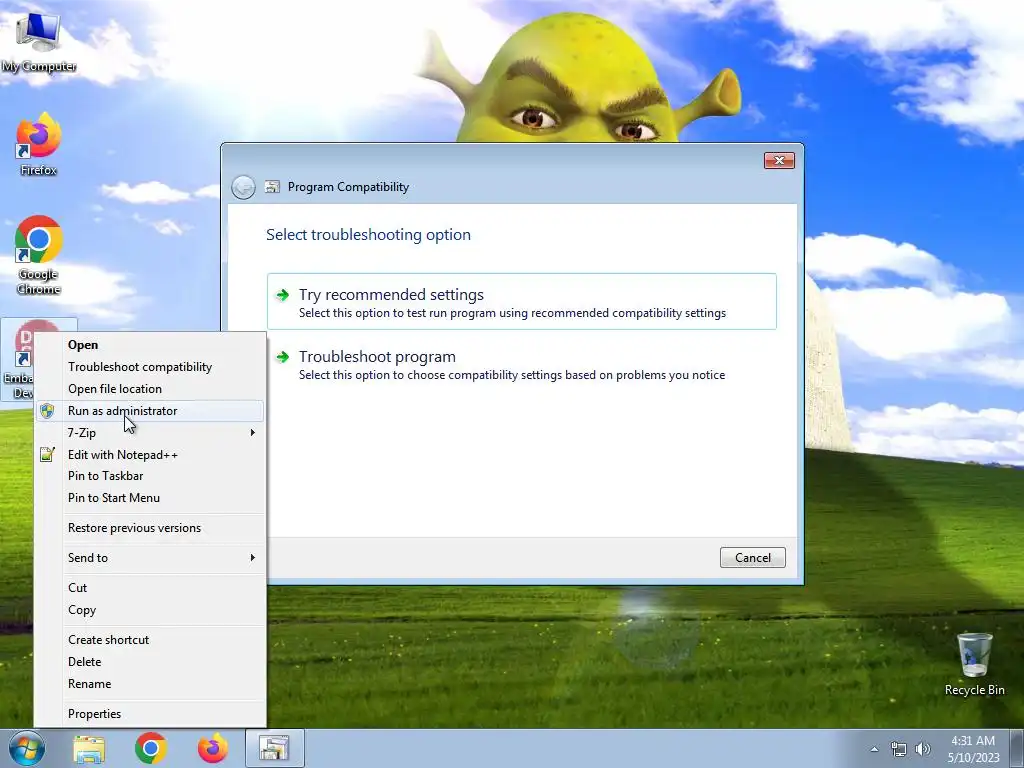The image size is (1024, 768).
Task: Click green arrow beside Troubleshoot program
Action: coord(282,357)
